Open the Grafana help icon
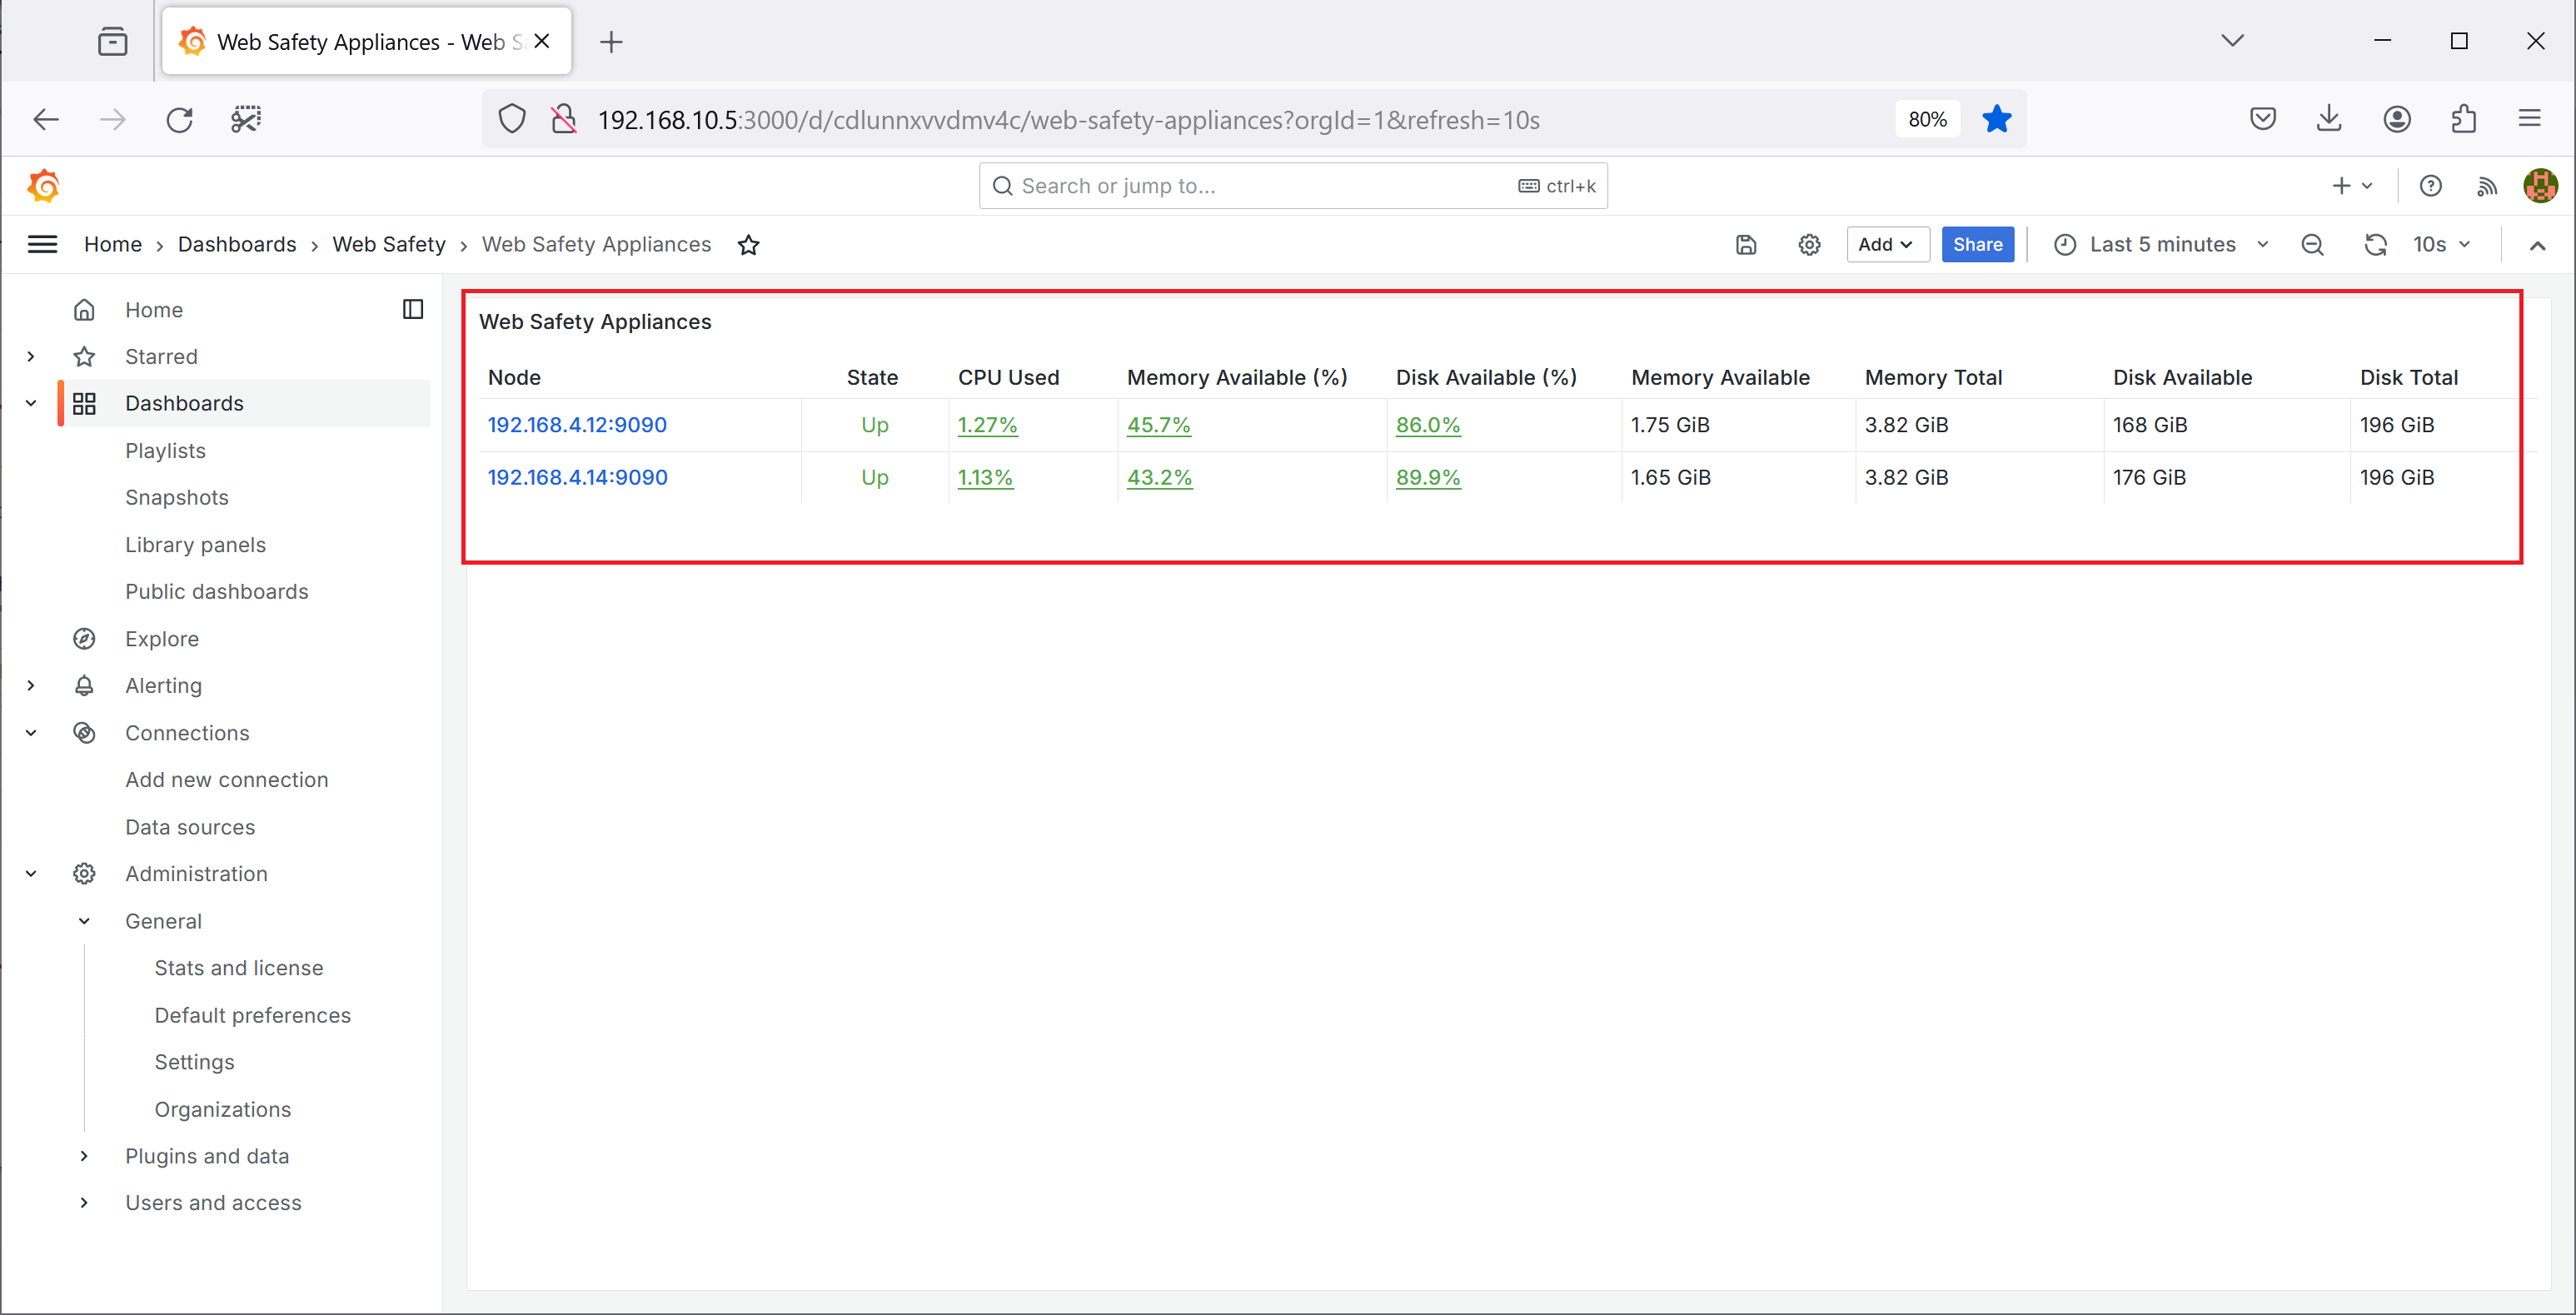 tap(2430, 186)
